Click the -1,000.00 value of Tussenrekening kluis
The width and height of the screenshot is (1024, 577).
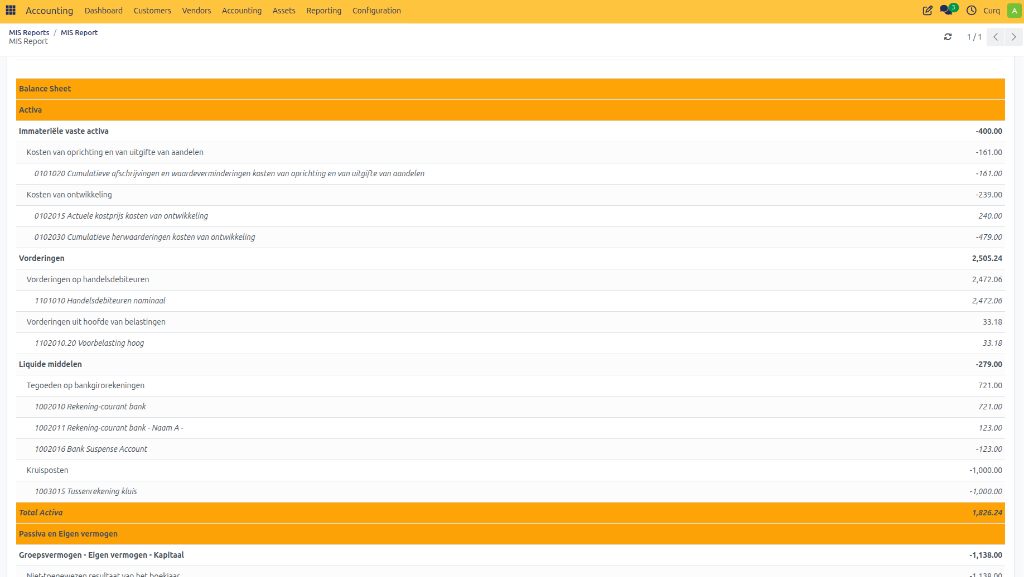[985, 491]
